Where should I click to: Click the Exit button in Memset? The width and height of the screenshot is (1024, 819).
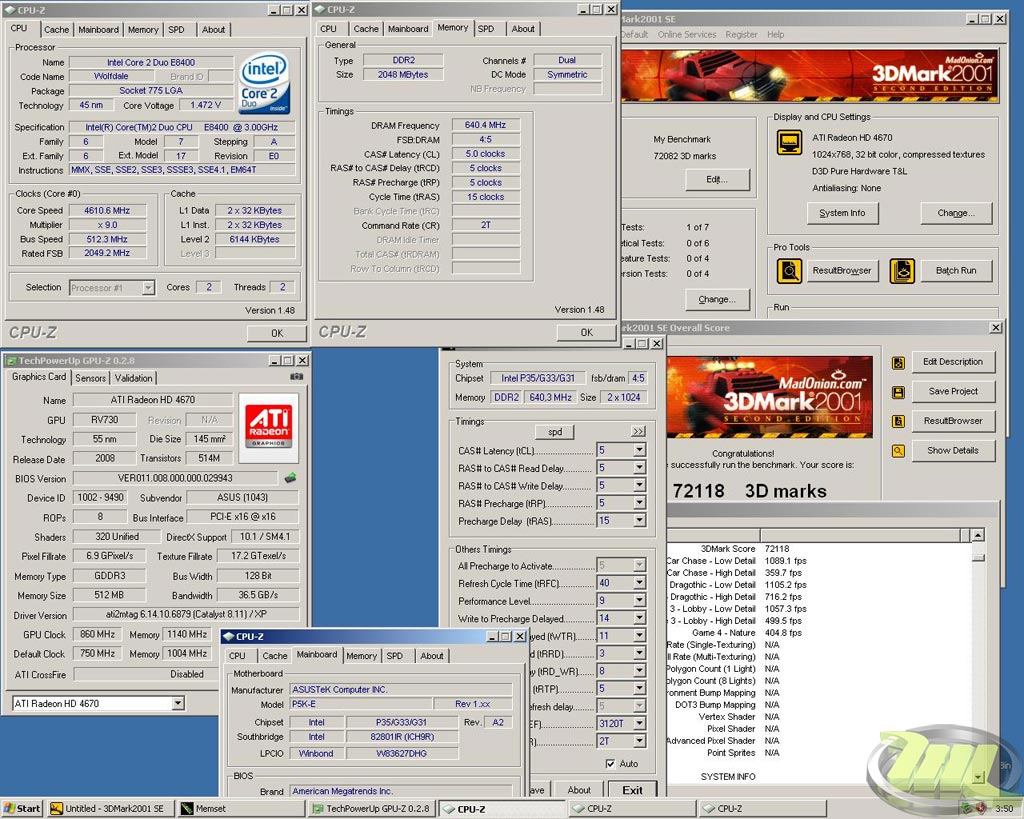pos(632,789)
